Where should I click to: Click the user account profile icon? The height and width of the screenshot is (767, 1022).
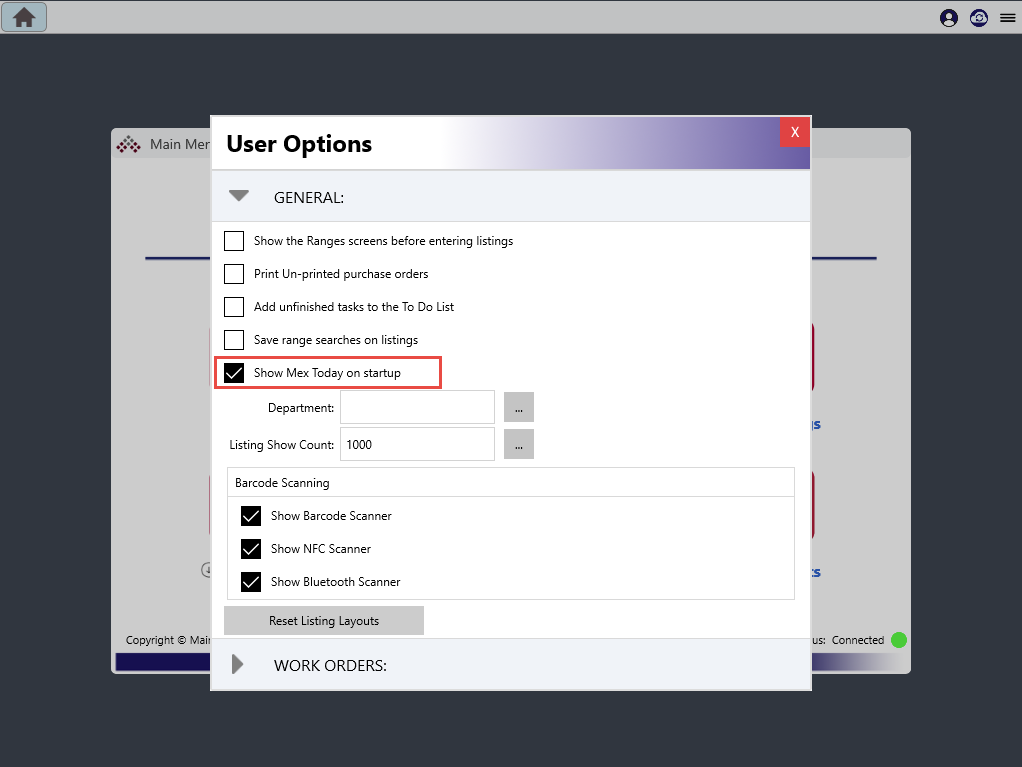tap(948, 17)
